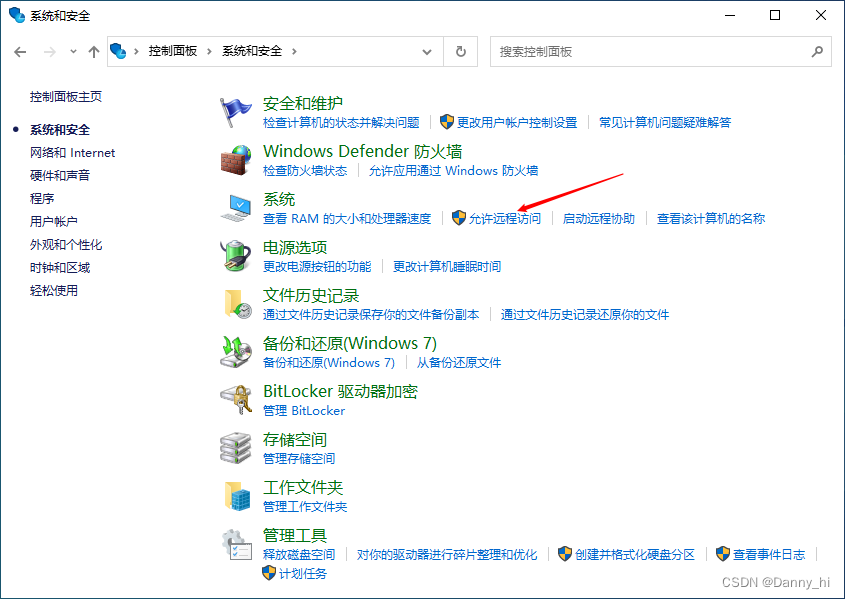Screen dimensions: 845x599
Task: Click 查看 RAM 的大小和处理器速度 link
Action: click(x=347, y=219)
